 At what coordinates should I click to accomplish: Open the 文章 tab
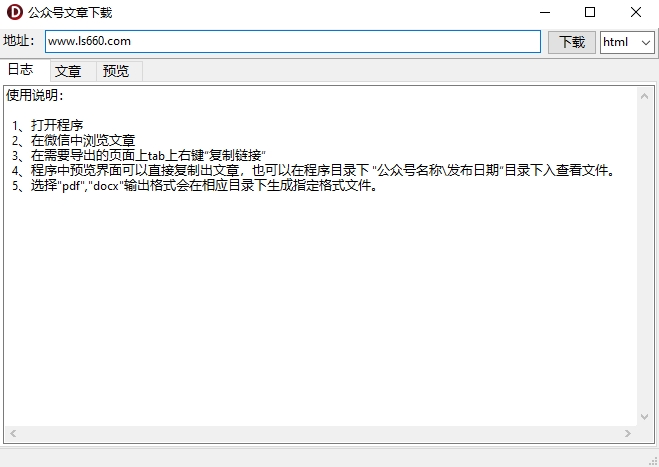pyautogui.click(x=68, y=71)
